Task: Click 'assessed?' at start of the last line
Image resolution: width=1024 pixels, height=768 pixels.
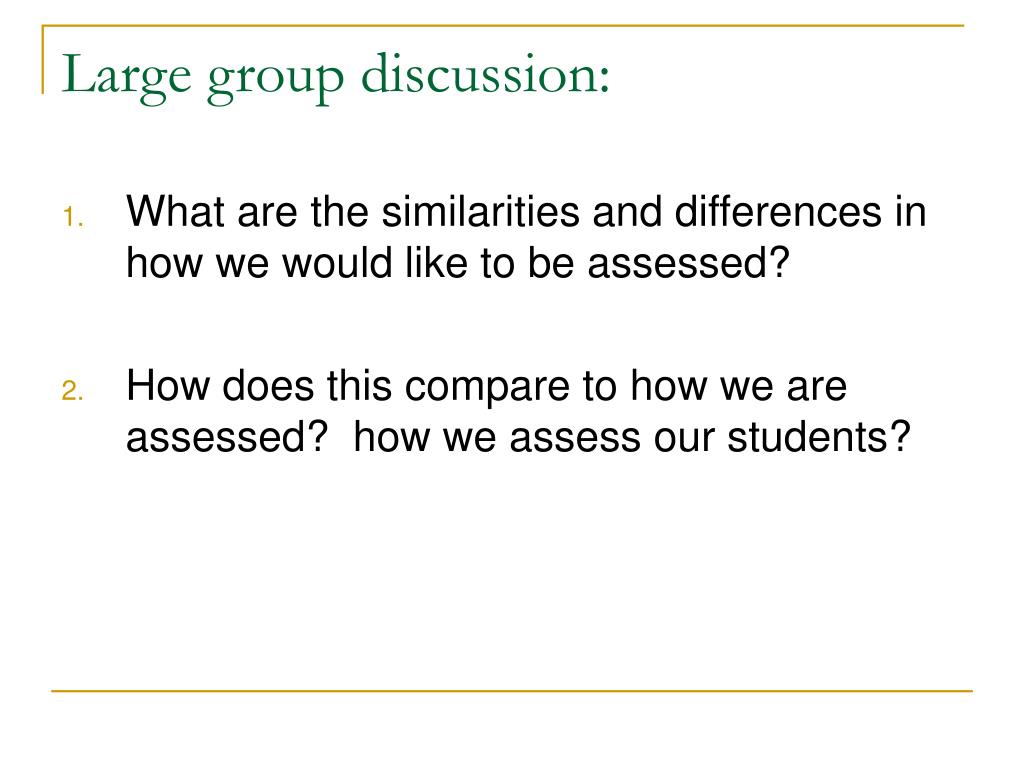Action: pos(227,436)
